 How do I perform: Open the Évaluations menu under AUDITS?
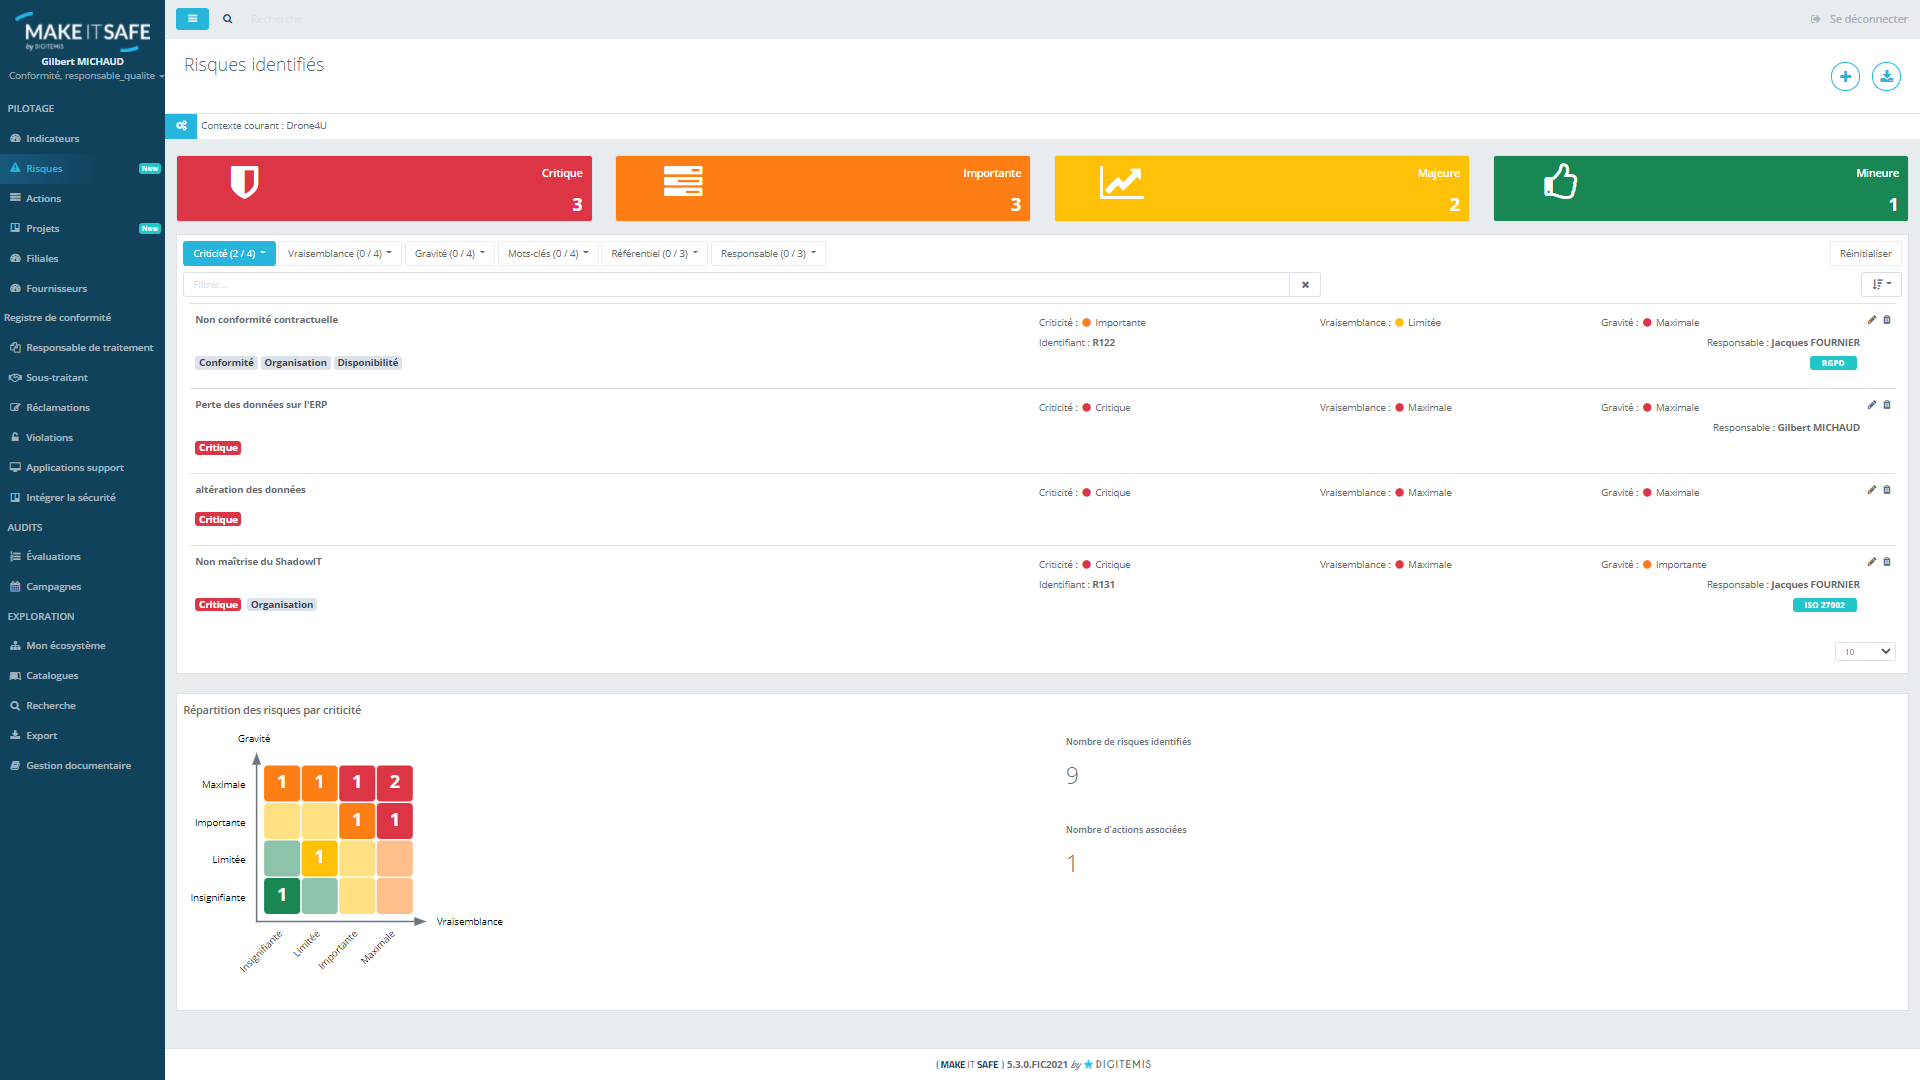point(52,556)
